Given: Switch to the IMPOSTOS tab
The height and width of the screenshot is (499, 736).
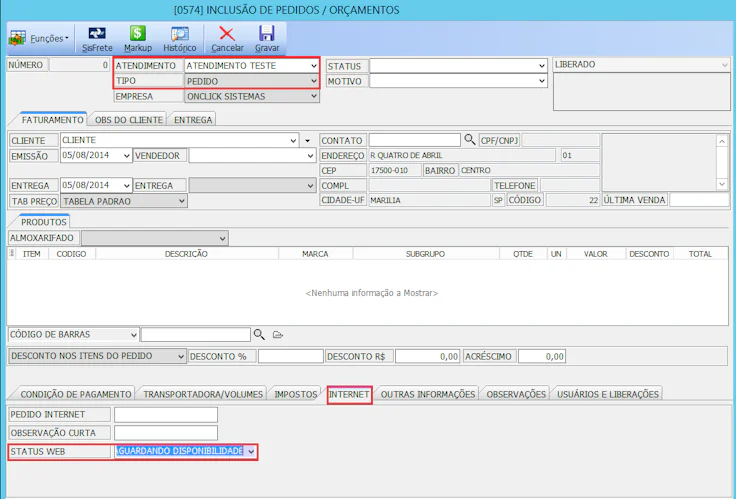Looking at the screenshot, I should (x=296, y=394).
